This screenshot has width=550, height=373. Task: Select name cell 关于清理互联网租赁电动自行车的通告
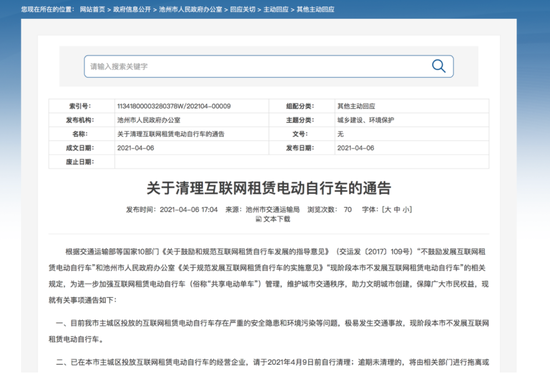coord(171,134)
